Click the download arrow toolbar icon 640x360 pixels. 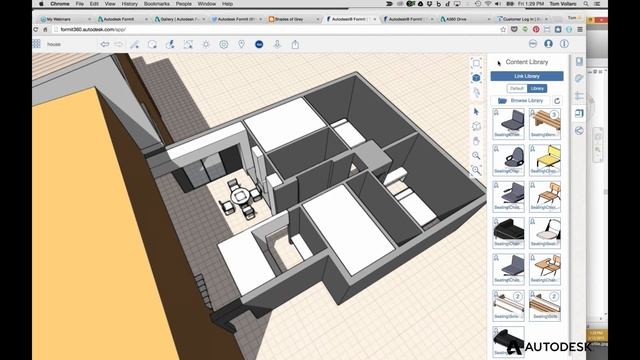tap(277, 44)
